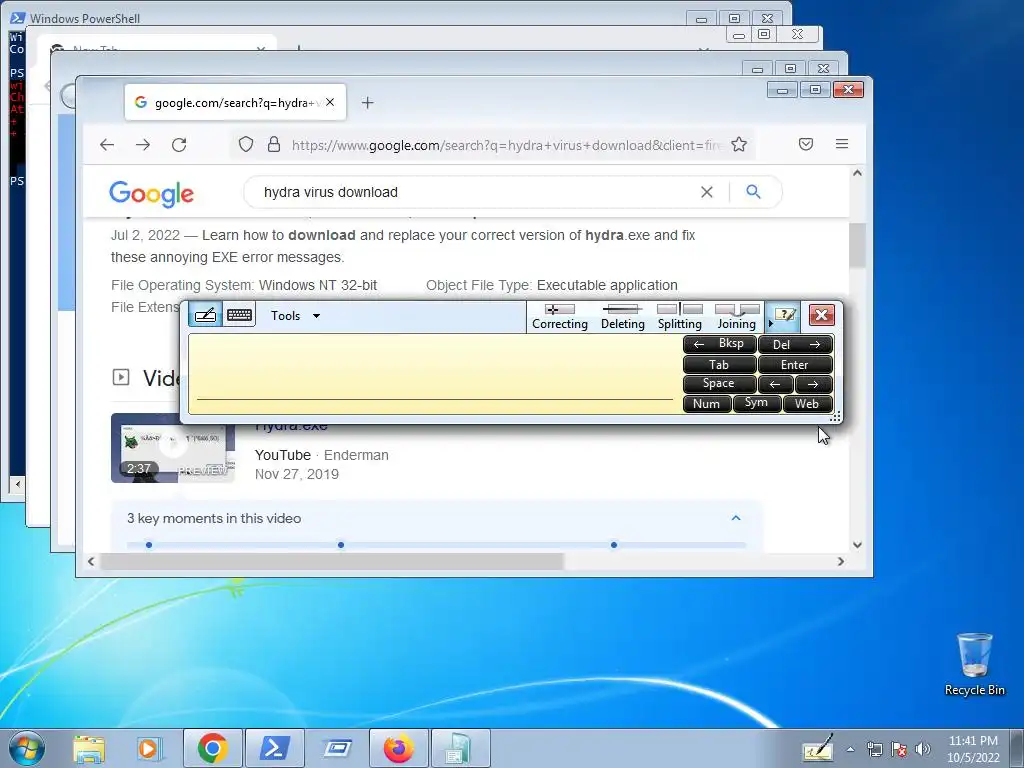1024x768 pixels.
Task: Click the page vertical scrollbar thumb
Action: tap(857, 245)
